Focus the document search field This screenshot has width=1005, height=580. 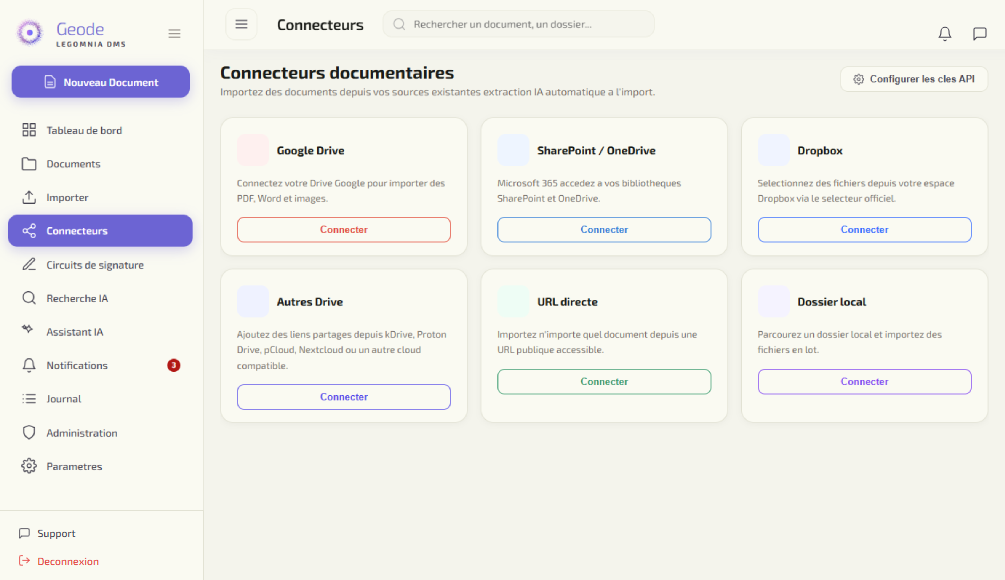tap(519, 24)
